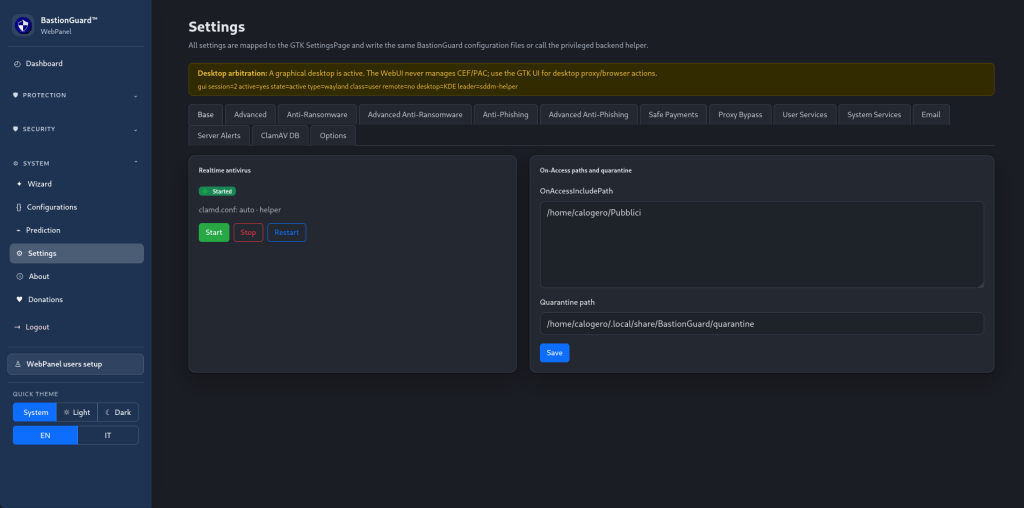Click the Logout arrow icon
The height and width of the screenshot is (508, 1024).
[17, 327]
